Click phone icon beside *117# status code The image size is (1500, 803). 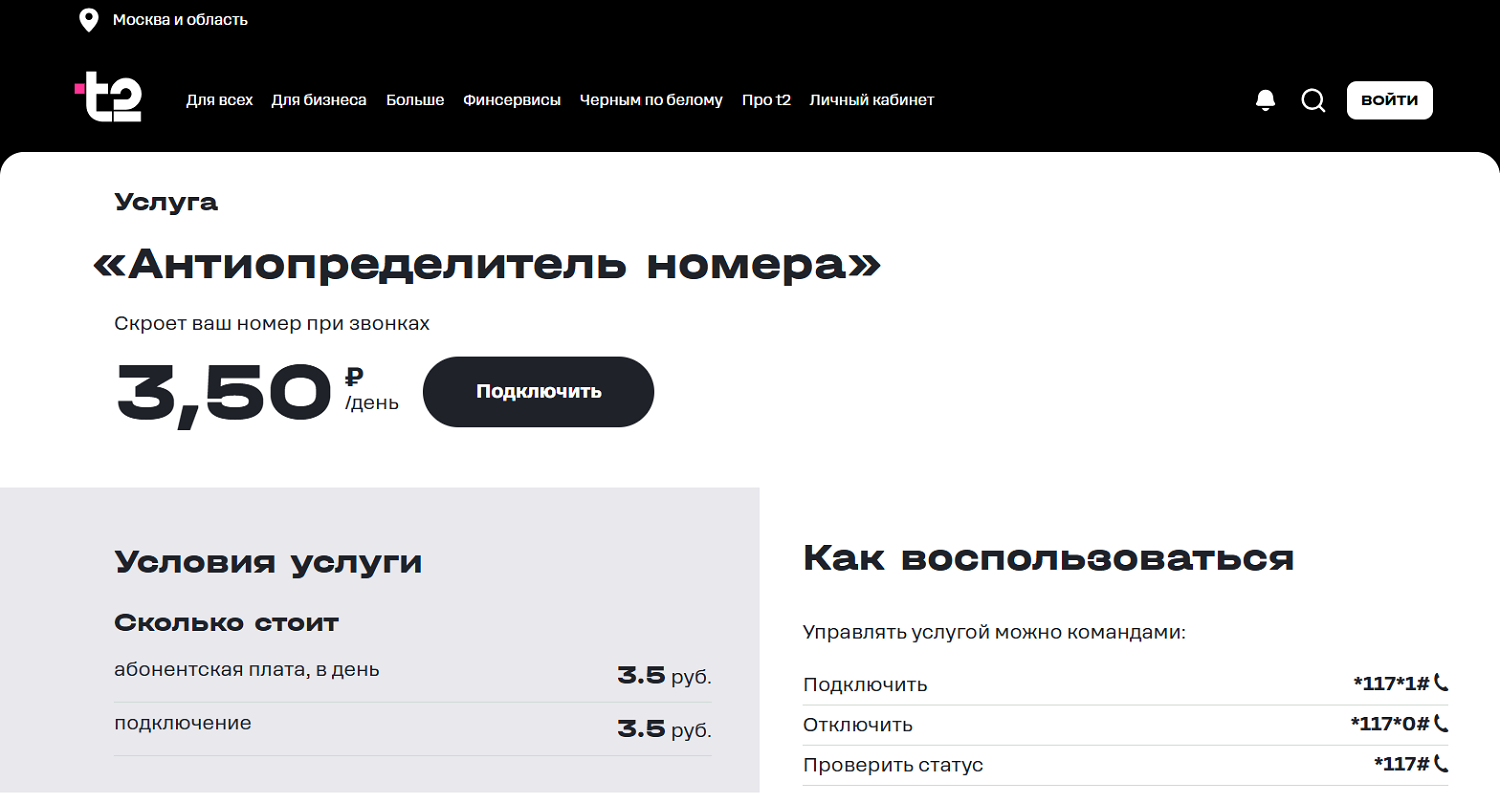pos(1441,763)
